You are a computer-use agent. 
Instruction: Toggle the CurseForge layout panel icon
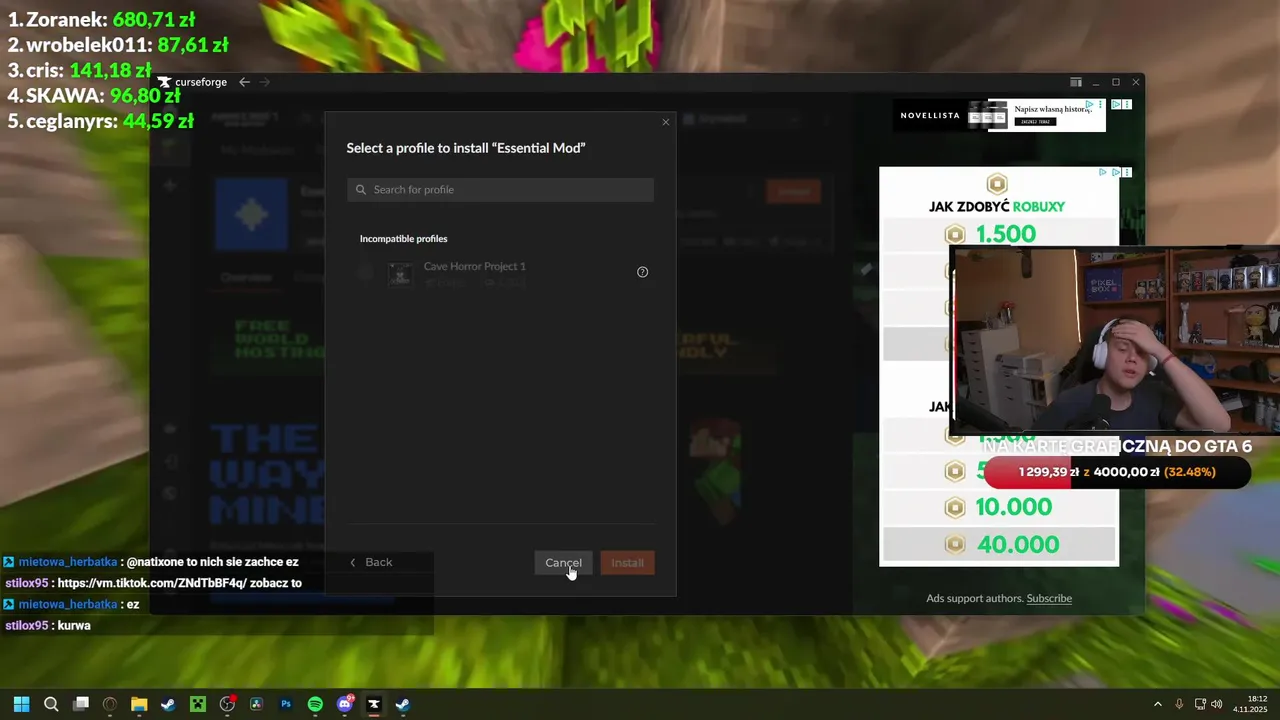coord(1076,82)
